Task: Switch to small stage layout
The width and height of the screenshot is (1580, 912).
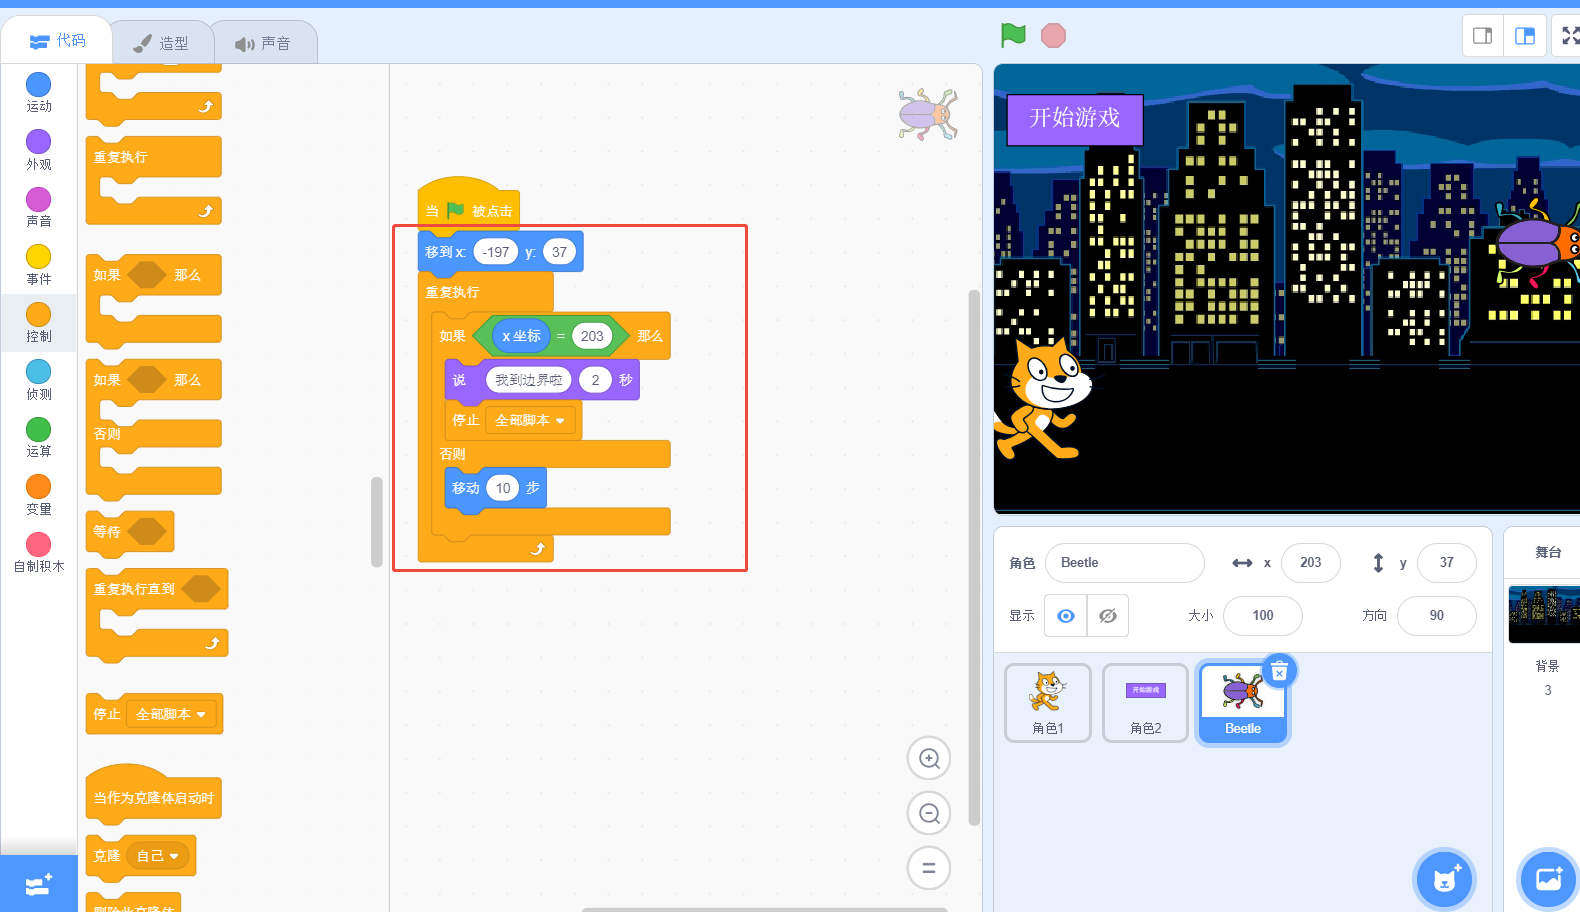Action: click(1483, 36)
